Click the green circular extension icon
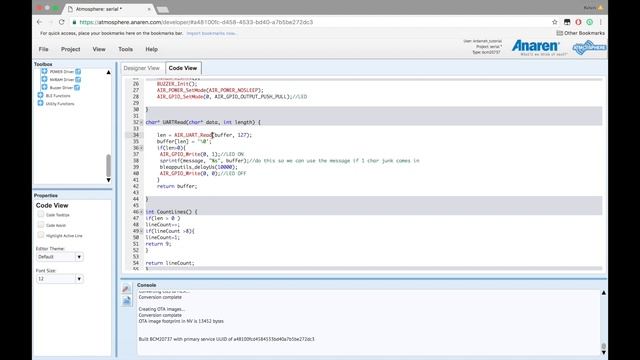 coord(590,22)
